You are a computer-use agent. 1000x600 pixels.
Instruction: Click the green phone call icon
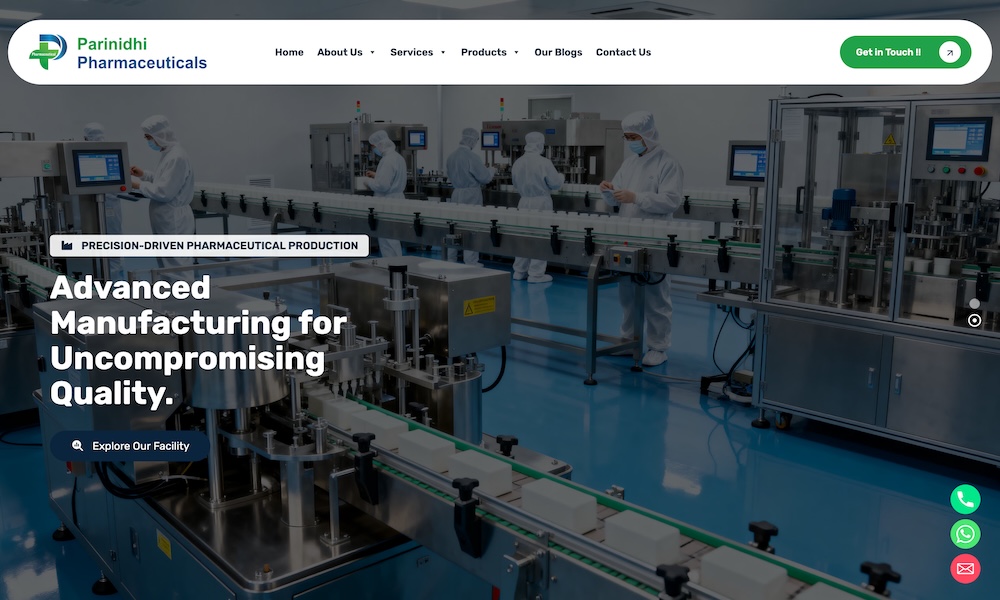pyautogui.click(x=964, y=498)
